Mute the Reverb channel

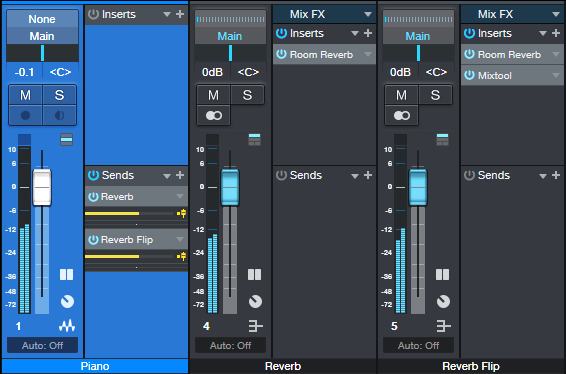(213, 95)
